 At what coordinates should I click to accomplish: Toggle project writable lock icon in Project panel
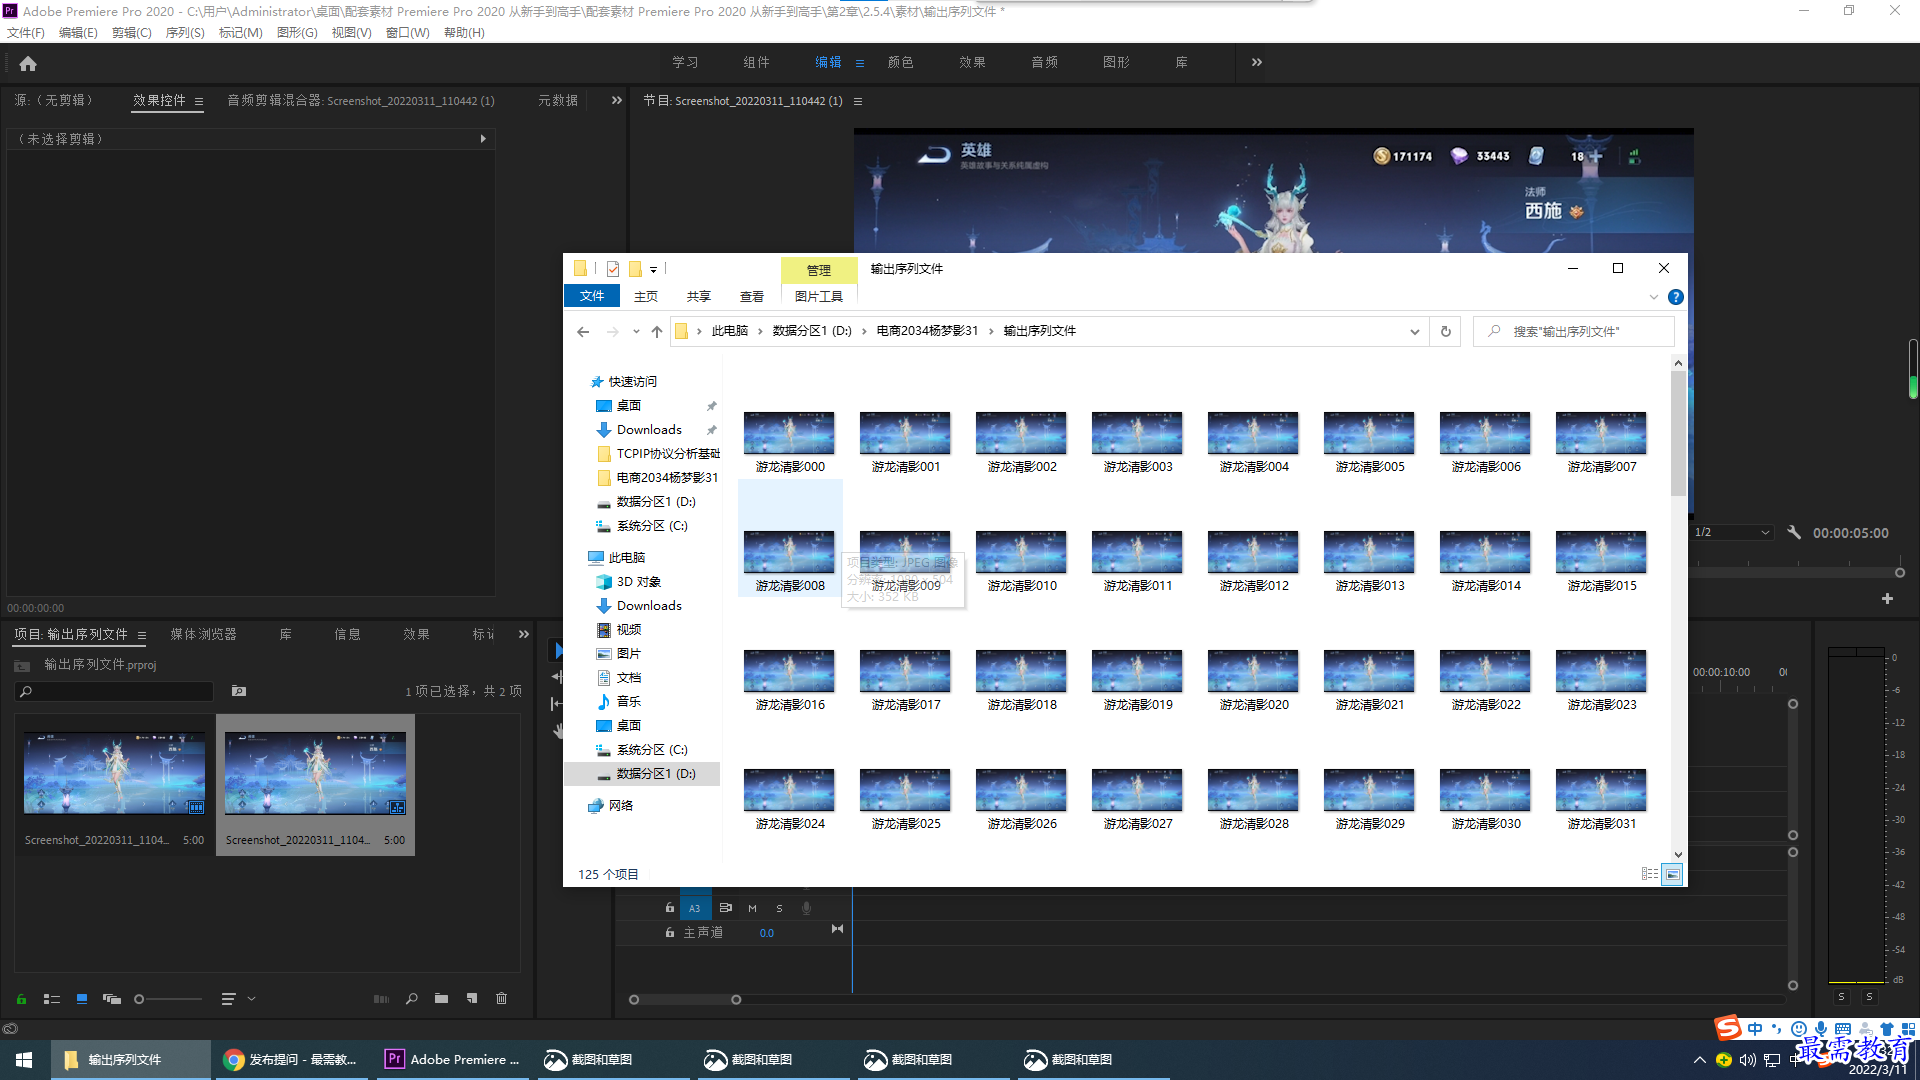point(21,999)
